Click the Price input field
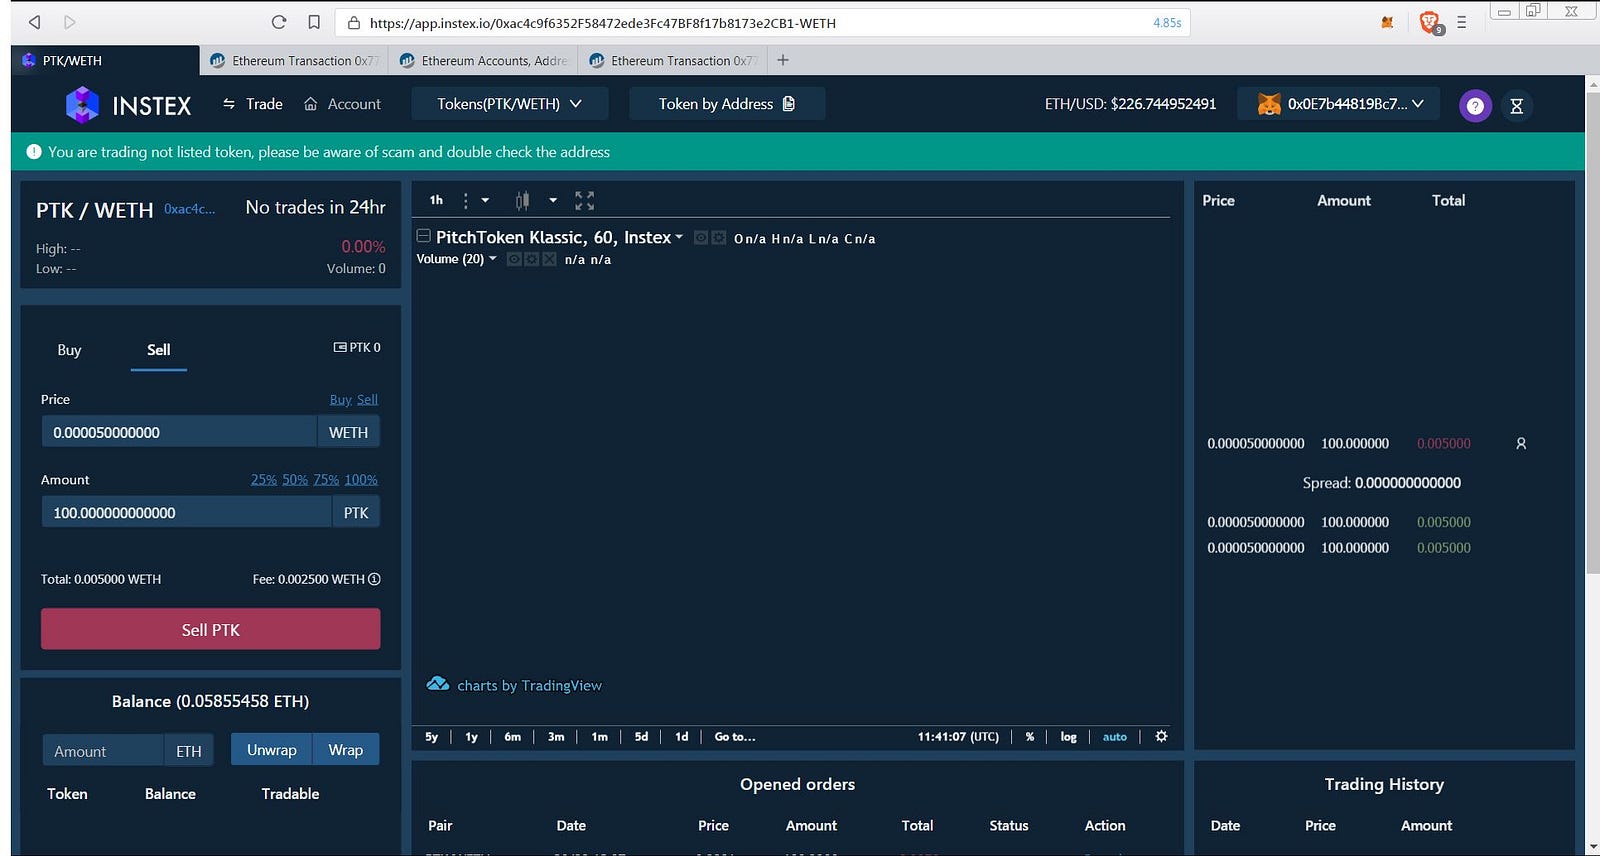This screenshot has width=1600, height=856. pyautogui.click(x=179, y=432)
